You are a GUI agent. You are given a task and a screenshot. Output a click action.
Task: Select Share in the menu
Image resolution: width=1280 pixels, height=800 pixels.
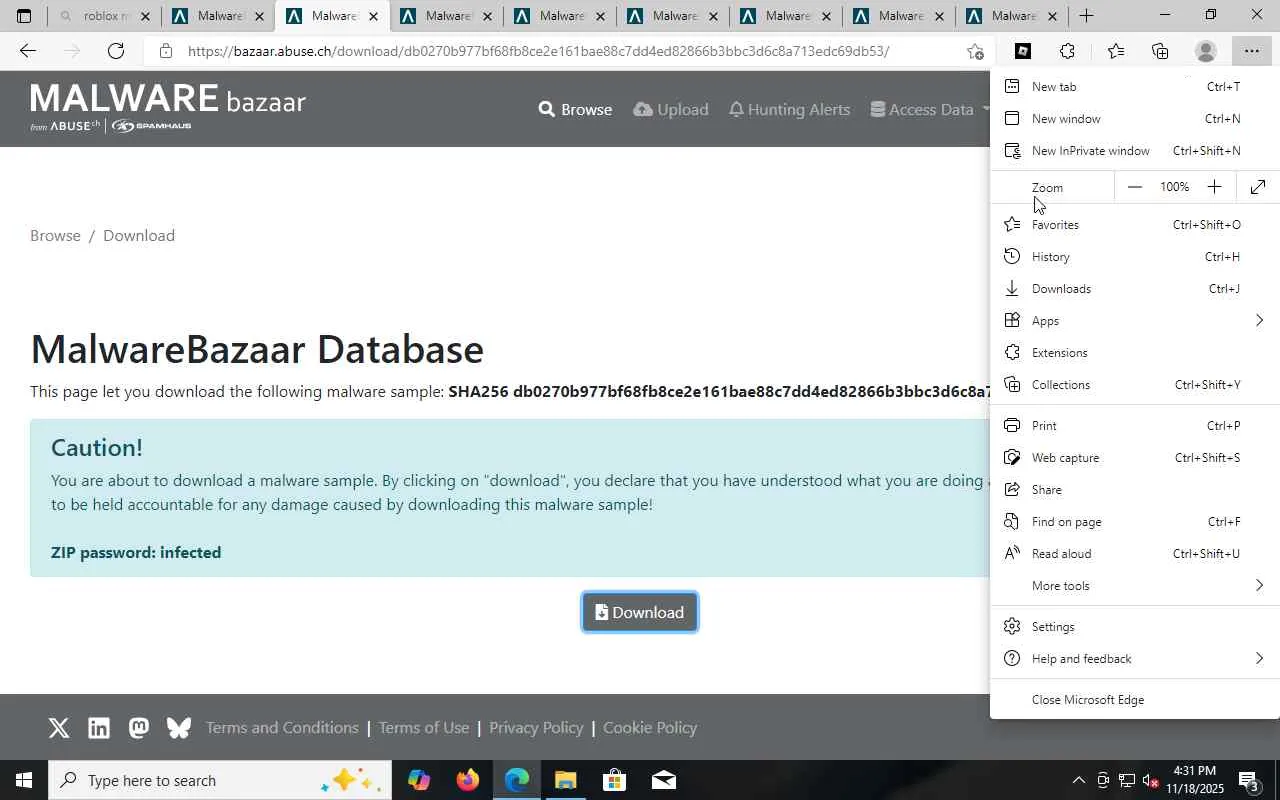click(x=1135, y=490)
